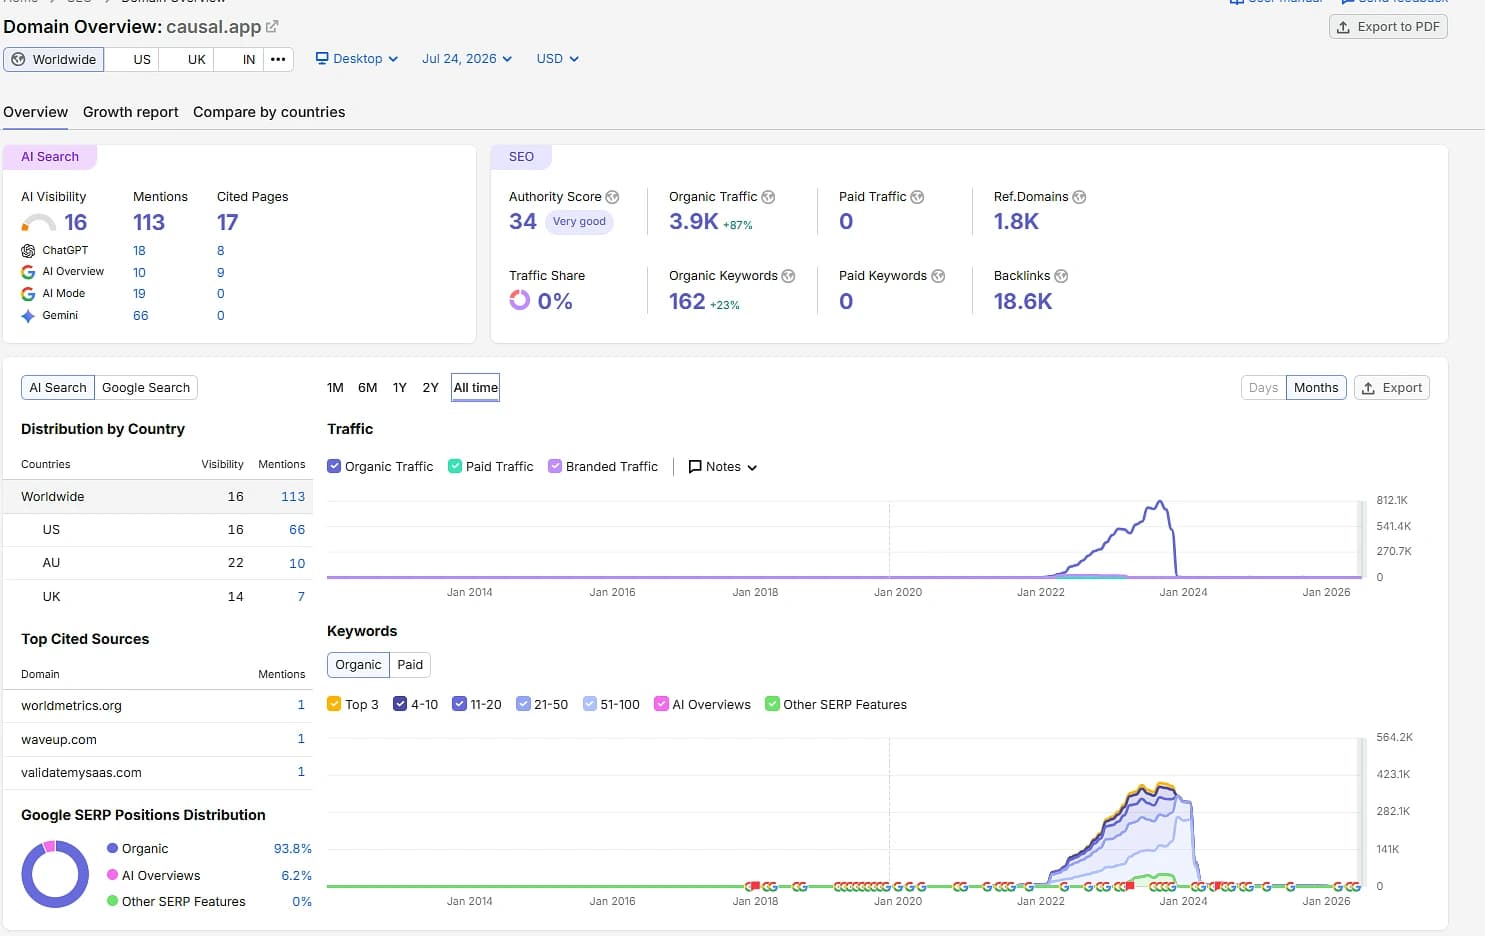Switch to the Google Search tab
Image resolution: width=1485 pixels, height=936 pixels.
(146, 388)
